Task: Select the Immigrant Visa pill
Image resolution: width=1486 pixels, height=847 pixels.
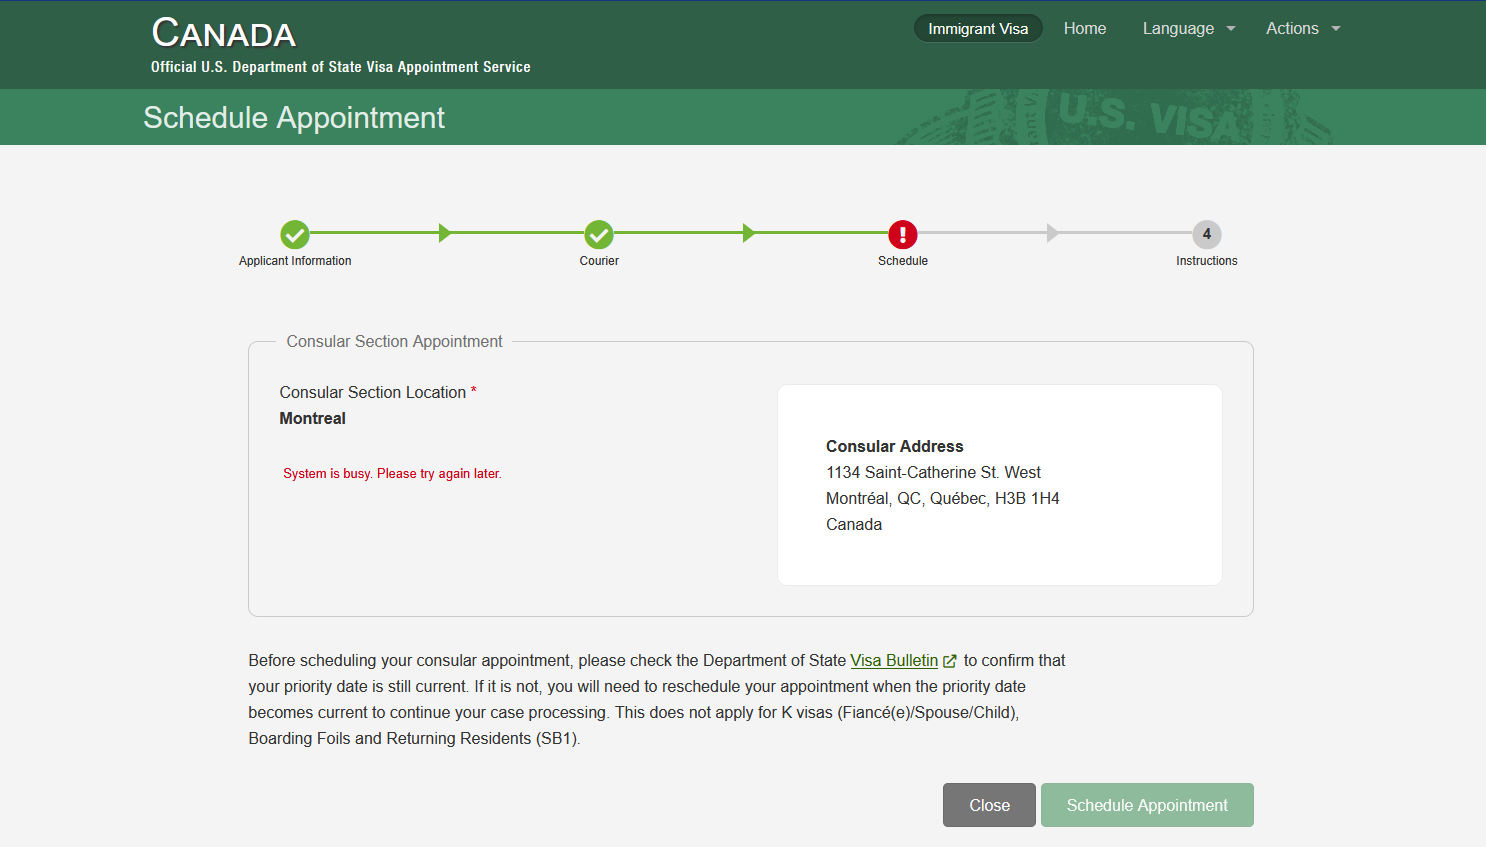Action: (x=977, y=29)
